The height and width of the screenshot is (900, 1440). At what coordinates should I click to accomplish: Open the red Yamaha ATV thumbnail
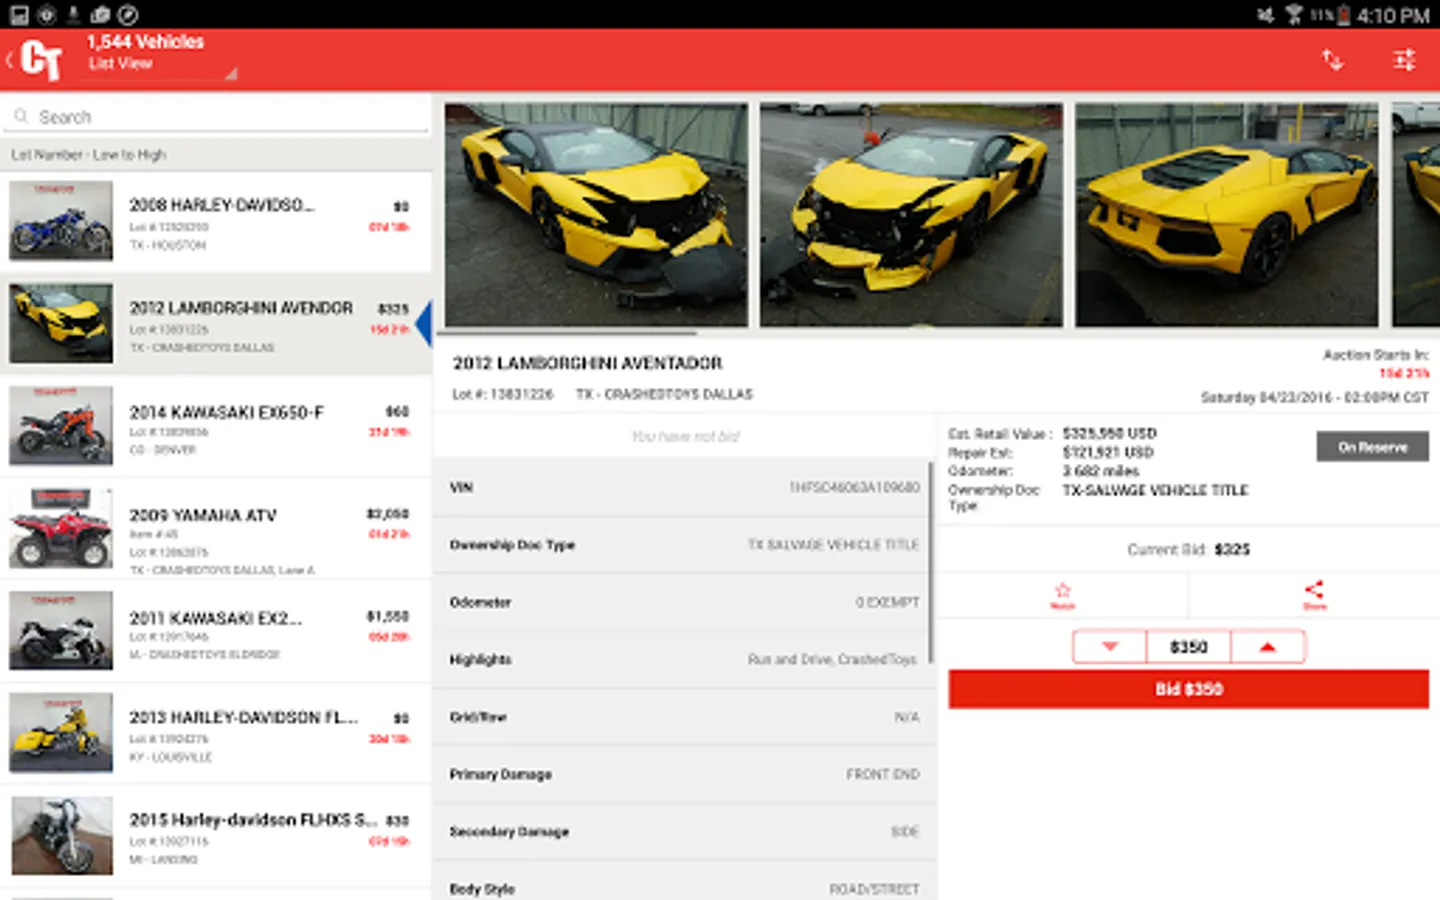click(x=61, y=529)
